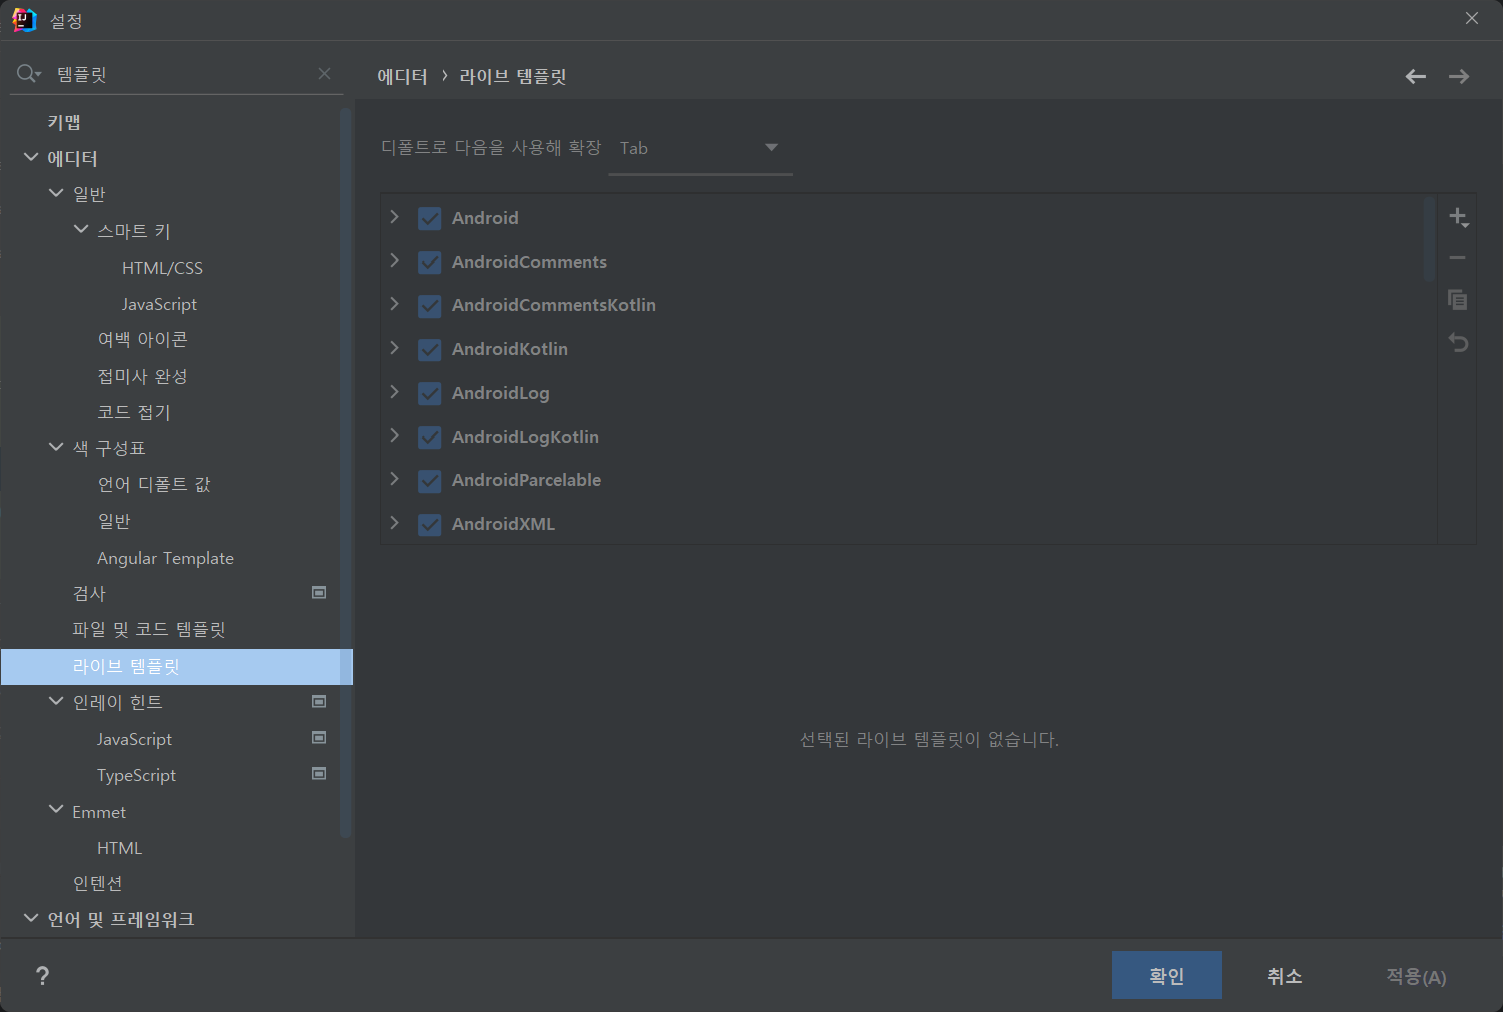Expand the AndroidComments group
1503x1012 pixels.
[394, 261]
